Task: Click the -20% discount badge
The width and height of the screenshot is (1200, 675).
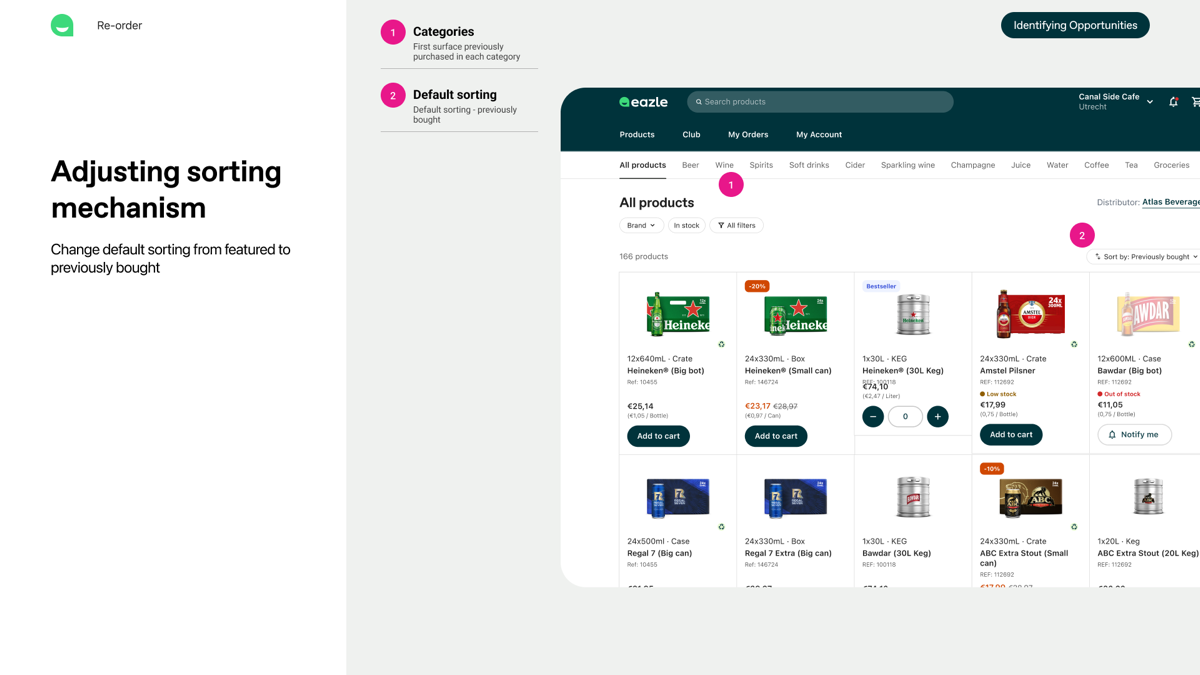Action: (757, 286)
